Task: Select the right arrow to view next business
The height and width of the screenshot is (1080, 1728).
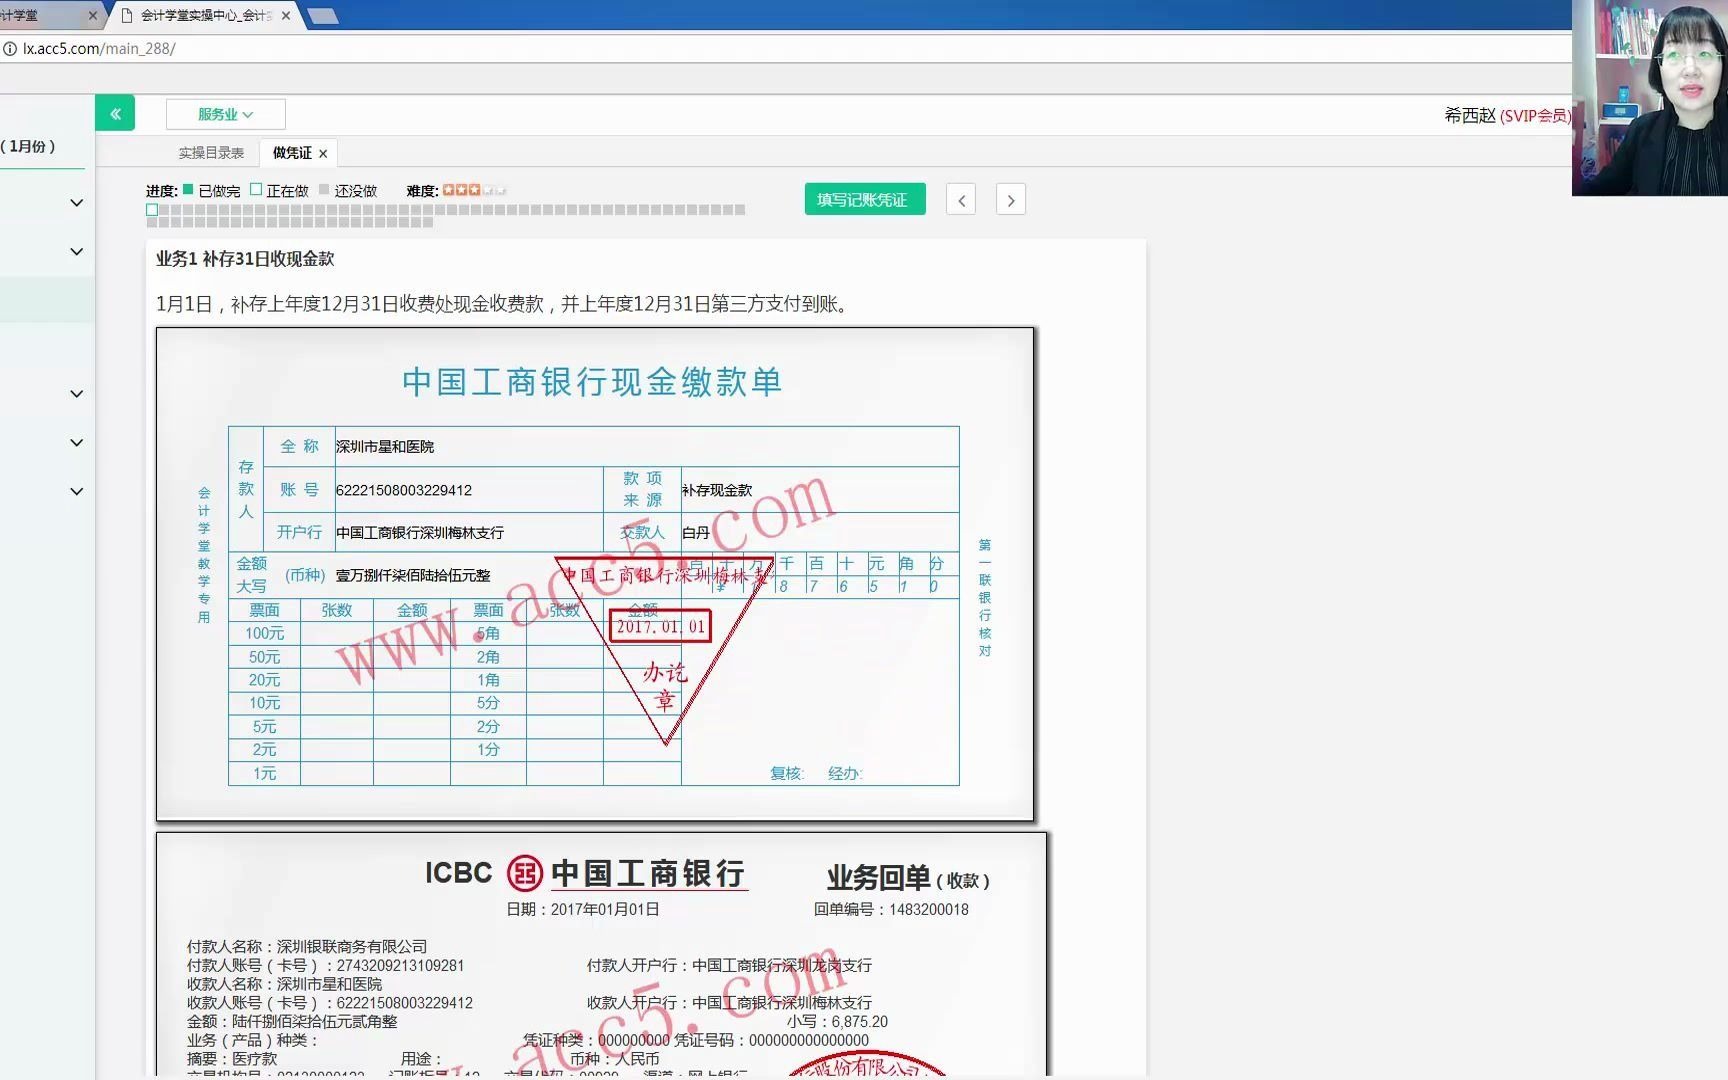Action: (1010, 199)
